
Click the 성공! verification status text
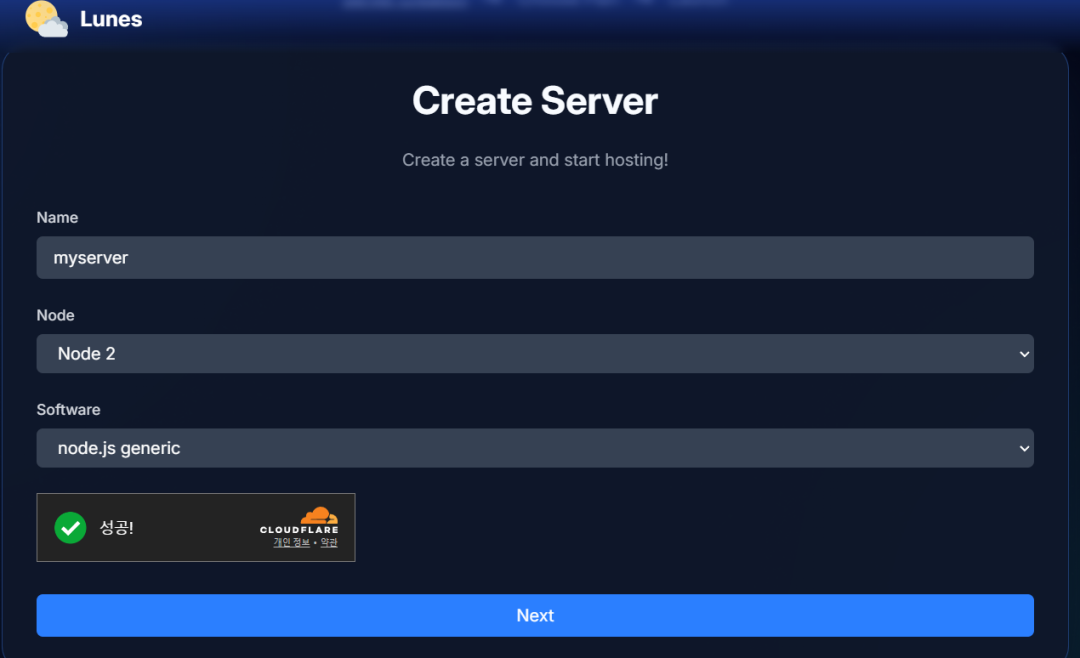click(117, 527)
